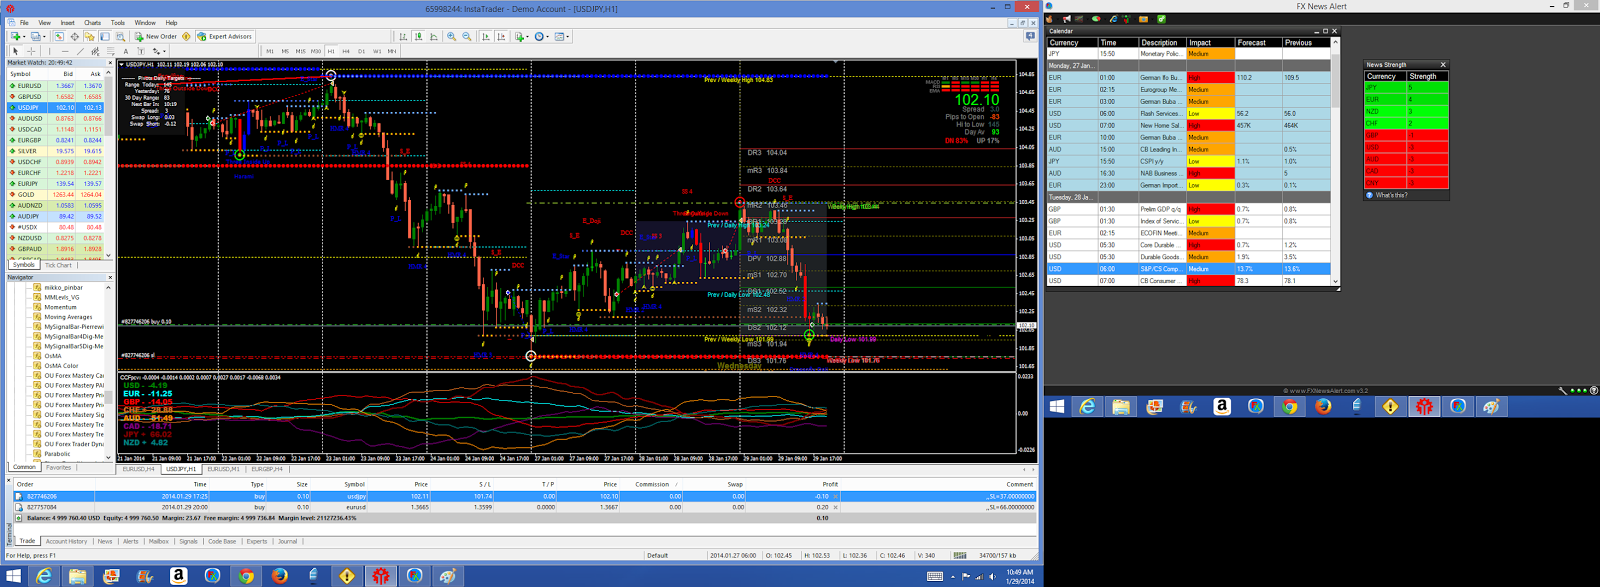
Task: Open the Strategy Tester toolbar icon
Action: click(120, 36)
